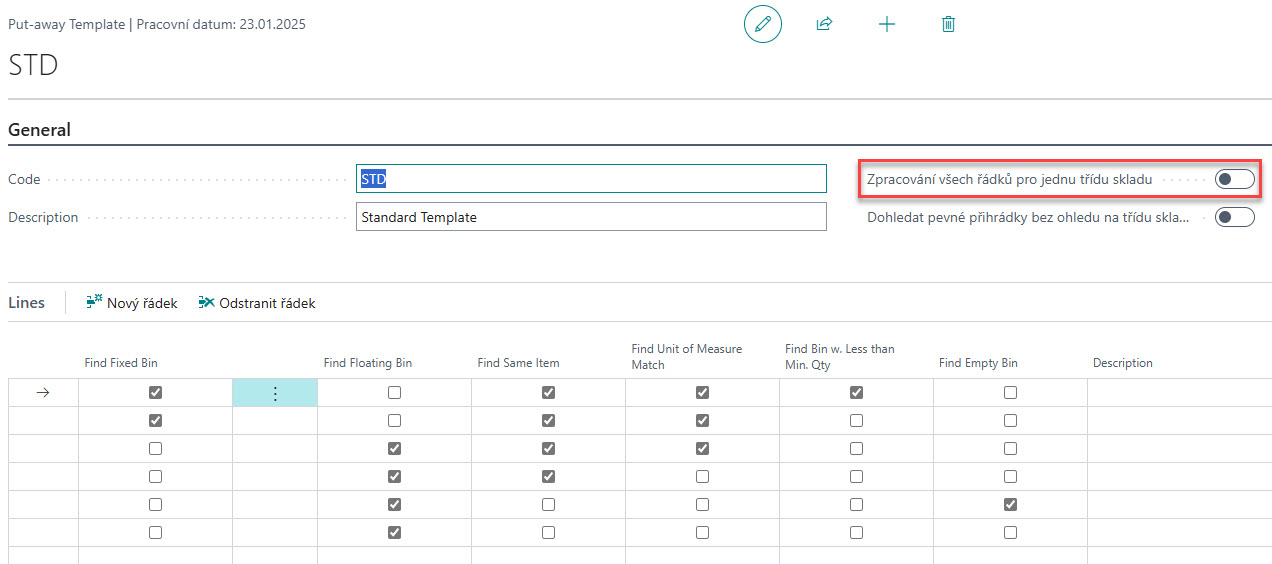
Task: Click the Odstranit řádek icon
Action: click(x=207, y=302)
